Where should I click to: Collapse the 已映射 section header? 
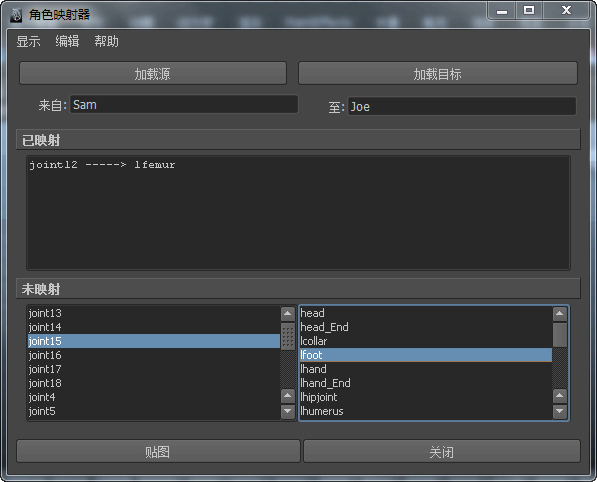(x=298, y=140)
